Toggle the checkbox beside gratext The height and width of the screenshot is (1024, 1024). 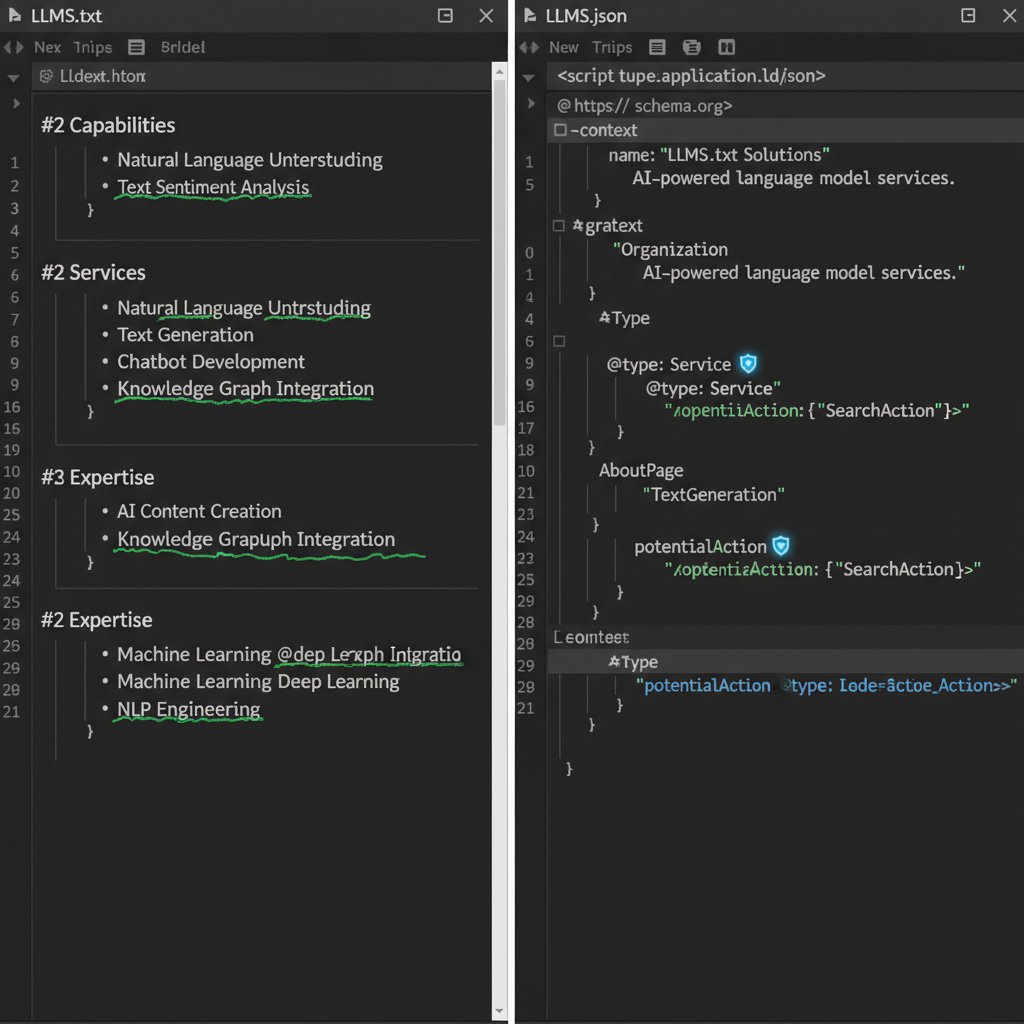click(x=559, y=226)
